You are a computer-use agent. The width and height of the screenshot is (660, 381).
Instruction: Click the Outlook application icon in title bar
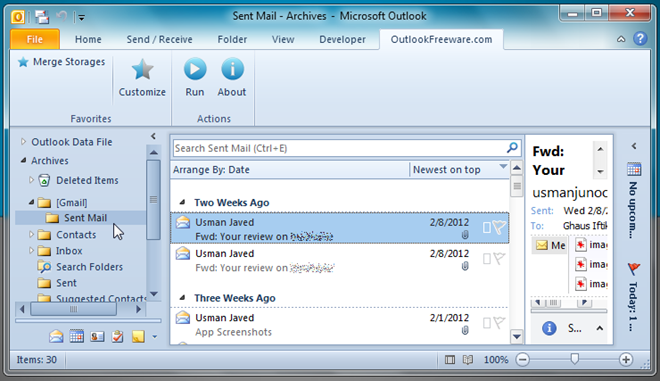(x=18, y=17)
